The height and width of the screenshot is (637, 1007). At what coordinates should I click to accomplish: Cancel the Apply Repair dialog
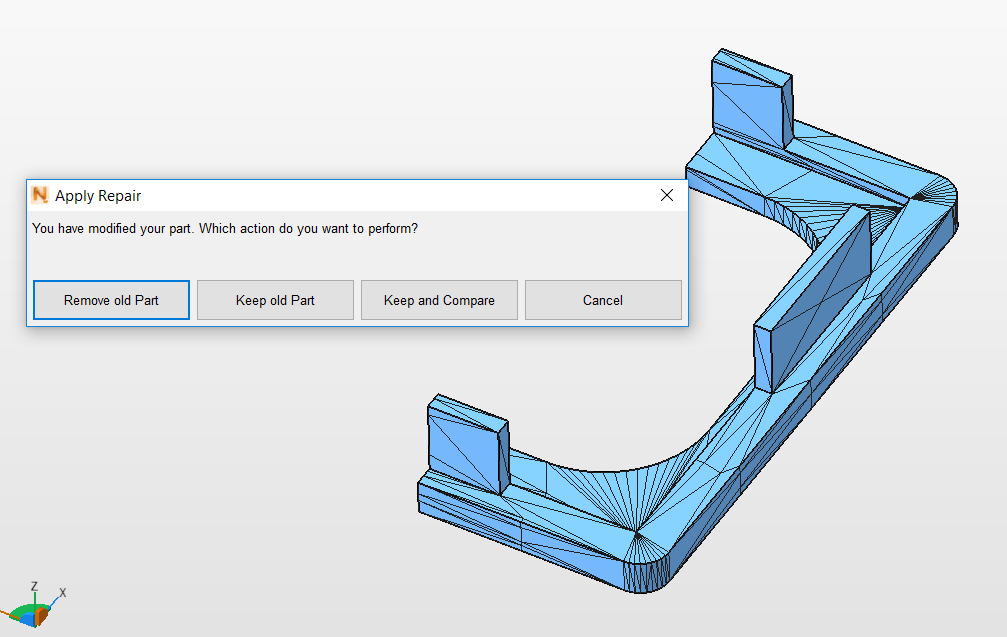point(603,300)
